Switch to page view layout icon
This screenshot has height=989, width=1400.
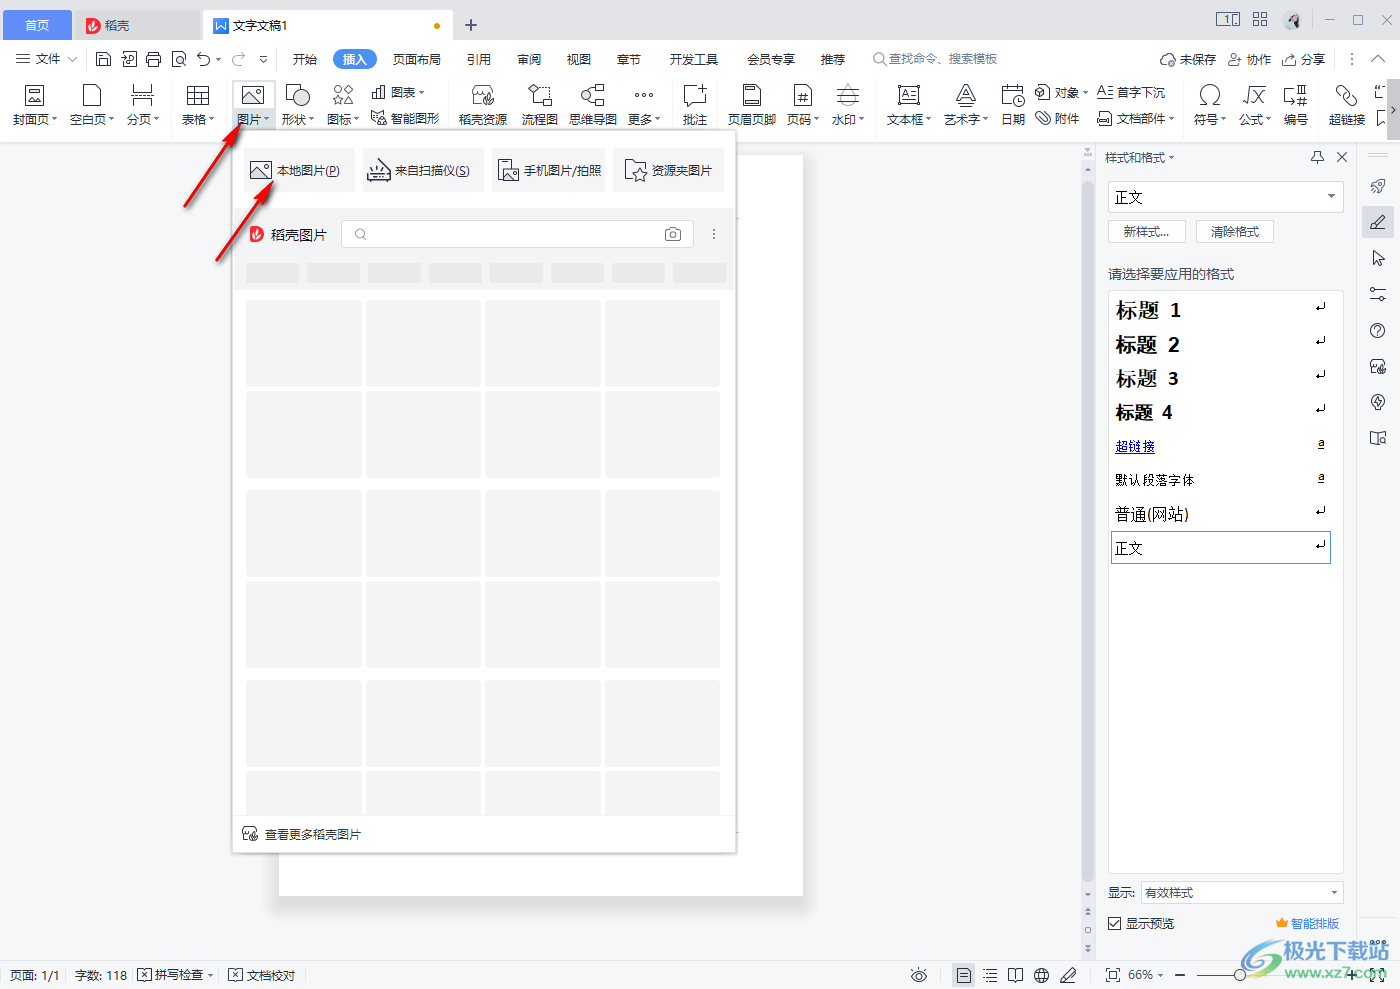point(963,975)
